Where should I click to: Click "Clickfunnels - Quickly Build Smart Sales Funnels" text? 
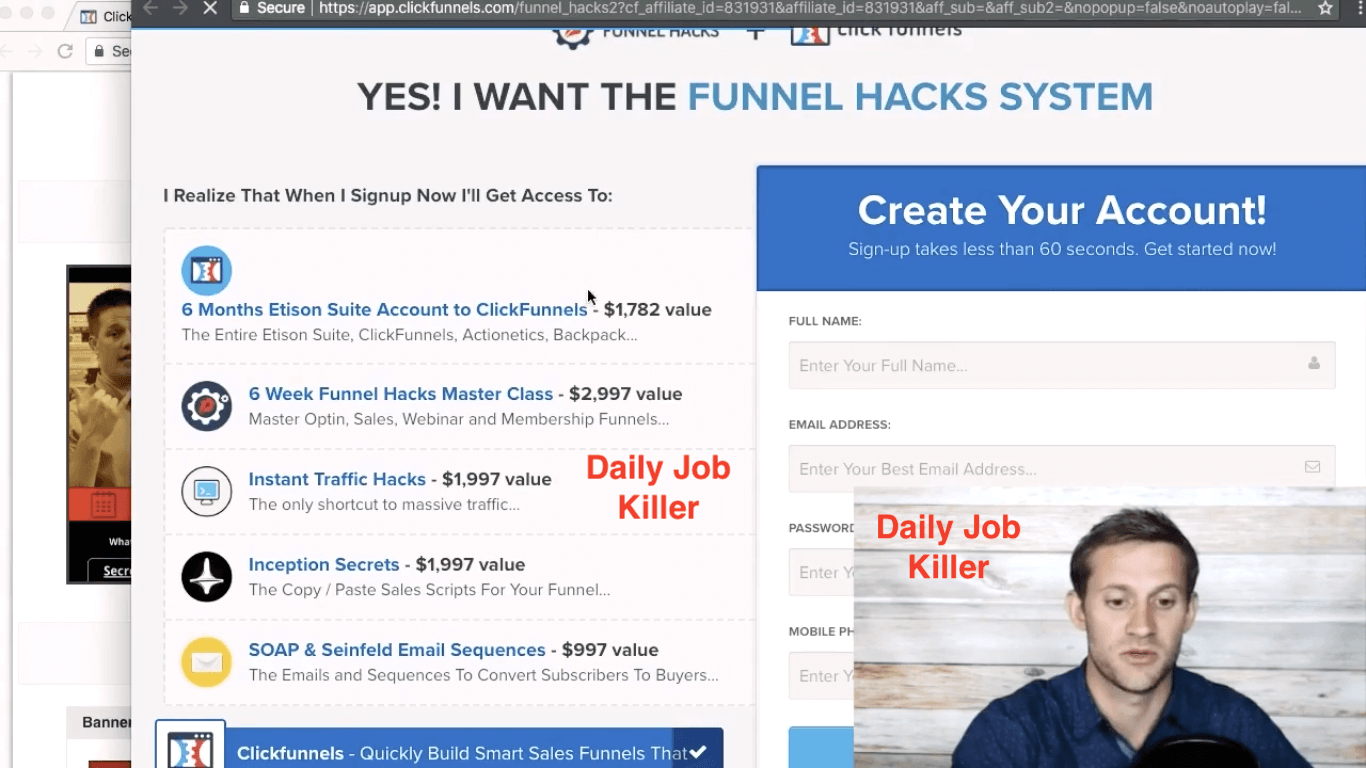click(x=462, y=753)
